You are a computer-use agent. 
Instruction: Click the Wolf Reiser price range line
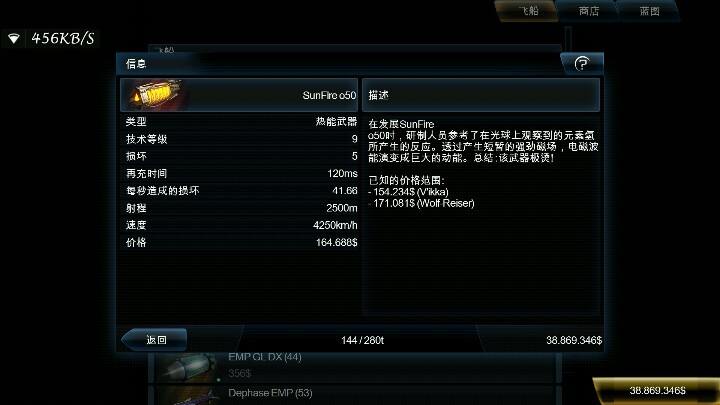[x=421, y=203]
